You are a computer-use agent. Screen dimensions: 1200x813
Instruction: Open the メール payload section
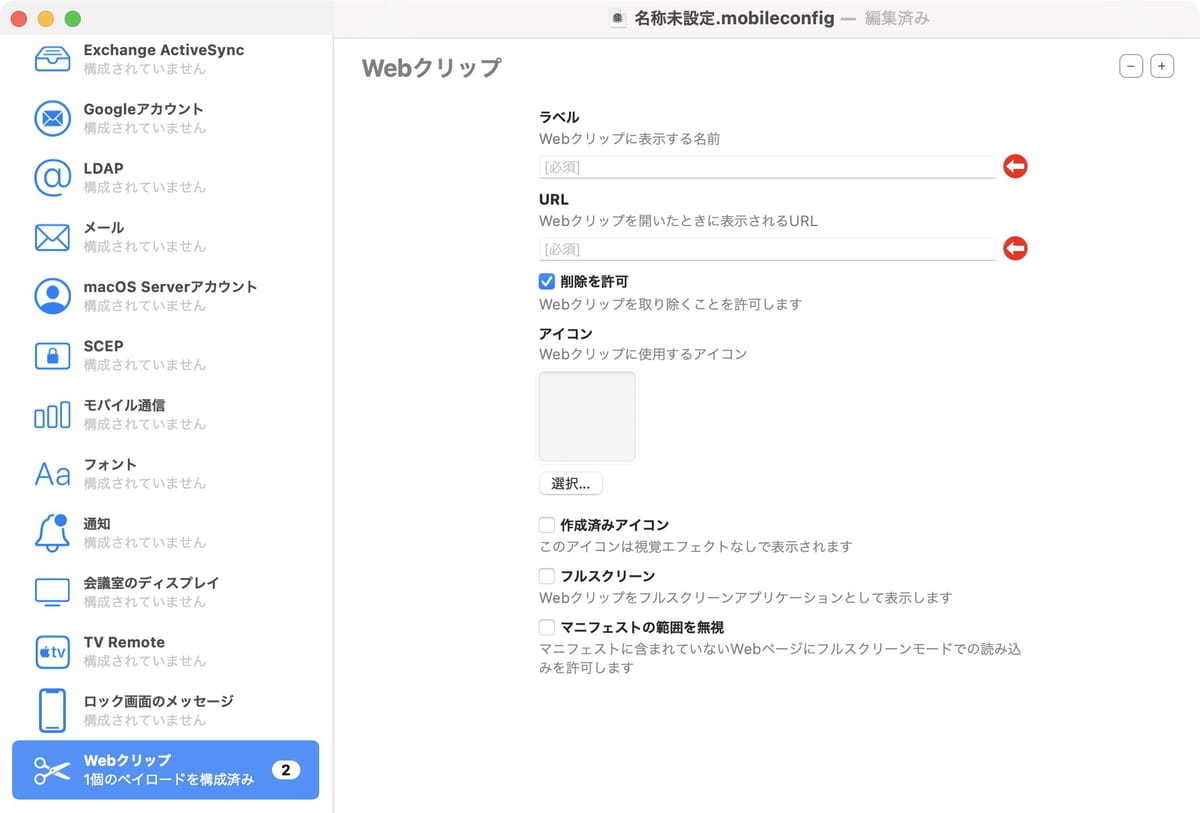click(x=166, y=237)
